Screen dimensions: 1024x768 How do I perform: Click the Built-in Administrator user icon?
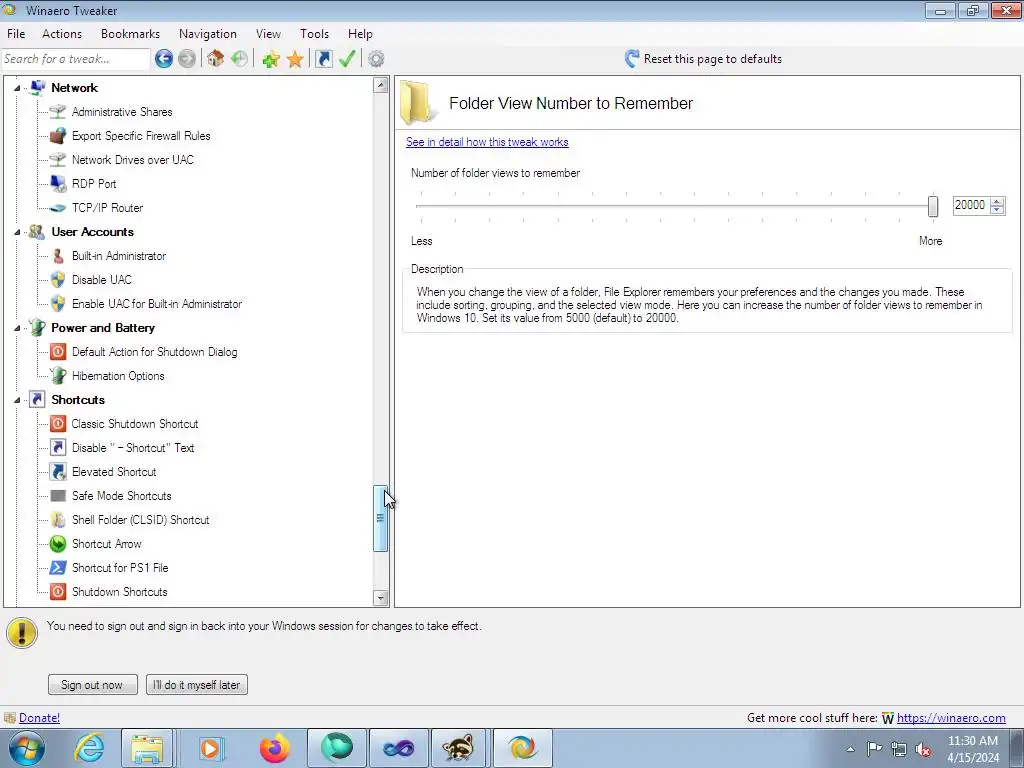point(58,255)
